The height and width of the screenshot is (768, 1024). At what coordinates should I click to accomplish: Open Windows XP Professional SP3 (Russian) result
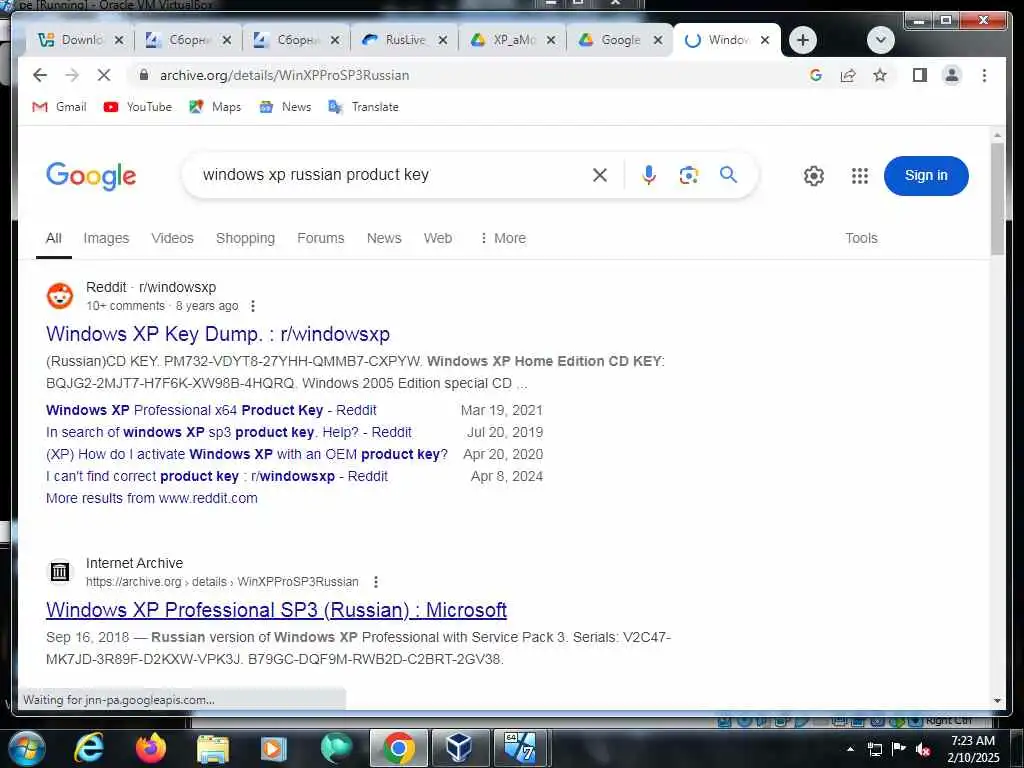[x=276, y=610]
